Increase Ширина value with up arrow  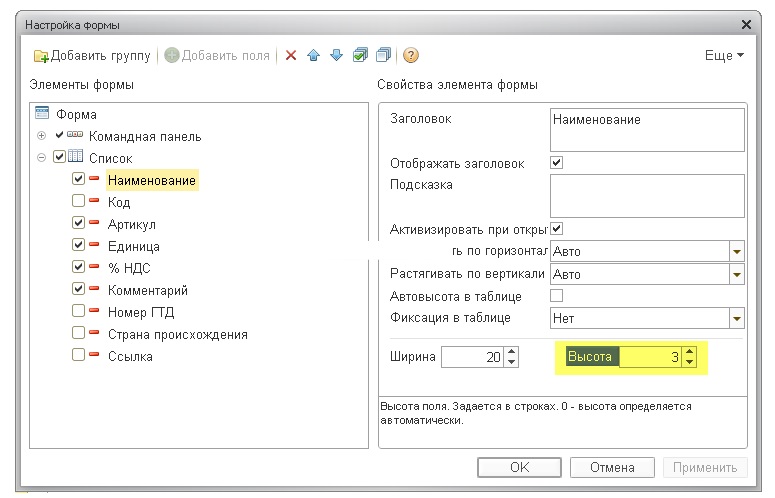coord(512,352)
